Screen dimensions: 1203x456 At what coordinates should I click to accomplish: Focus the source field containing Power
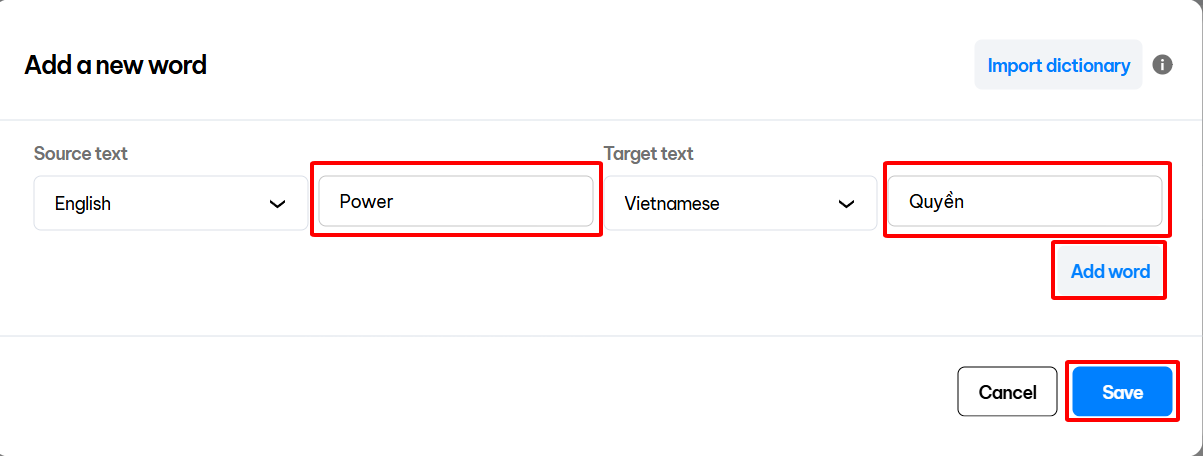(456, 202)
